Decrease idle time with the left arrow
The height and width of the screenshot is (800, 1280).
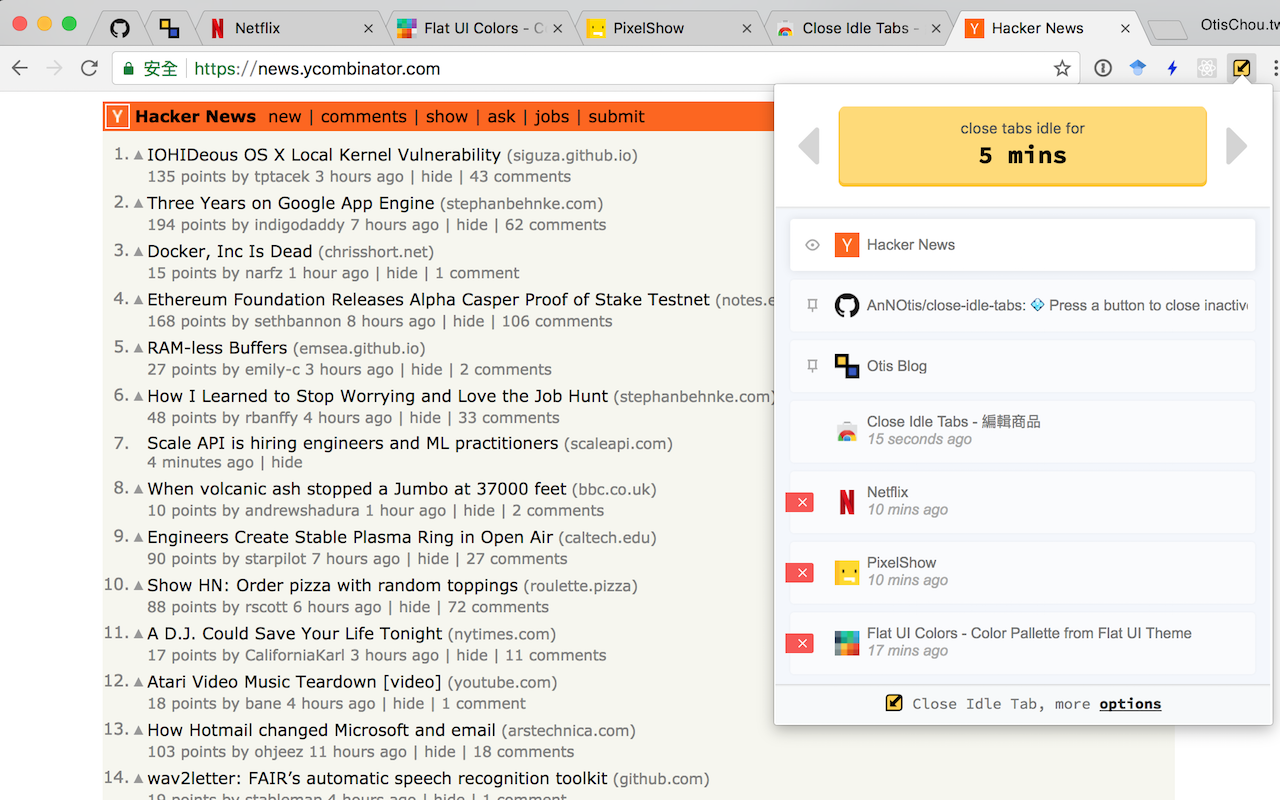point(808,146)
